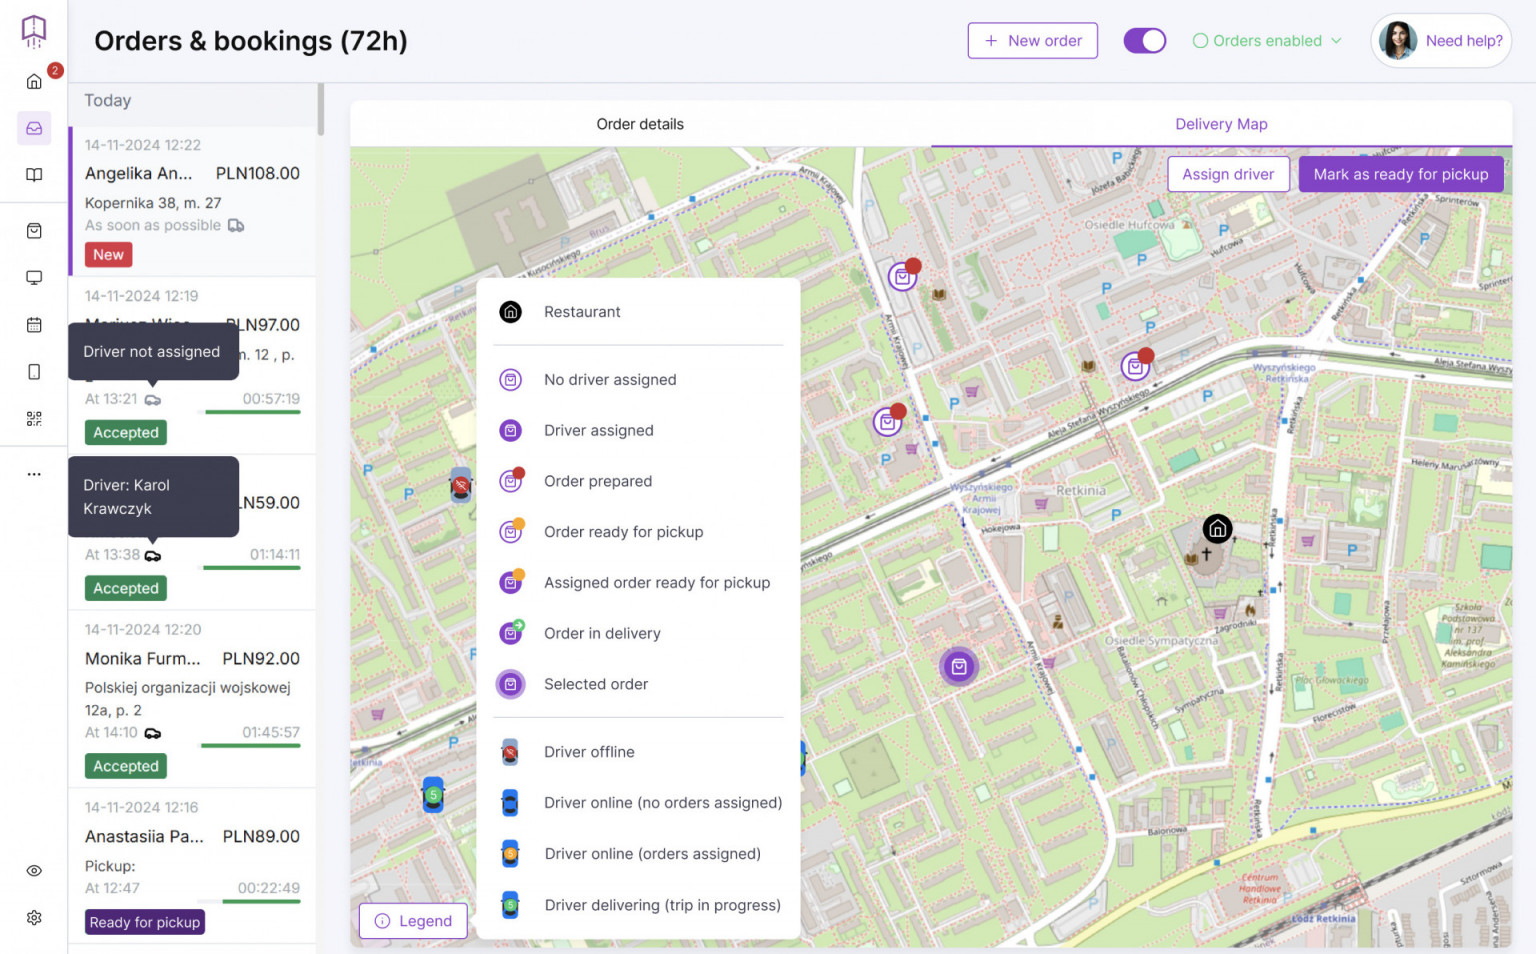
Task: Click the offline driver car on map
Action: click(460, 486)
